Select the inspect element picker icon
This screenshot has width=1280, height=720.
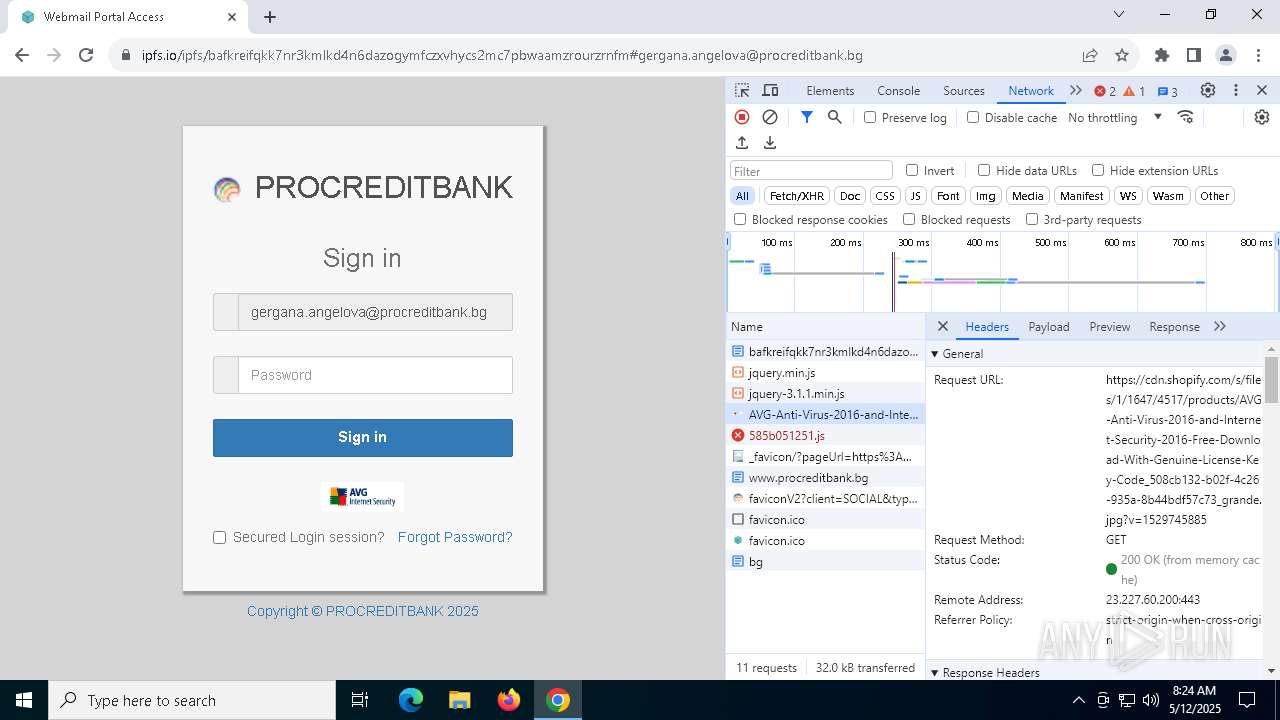(x=742, y=90)
